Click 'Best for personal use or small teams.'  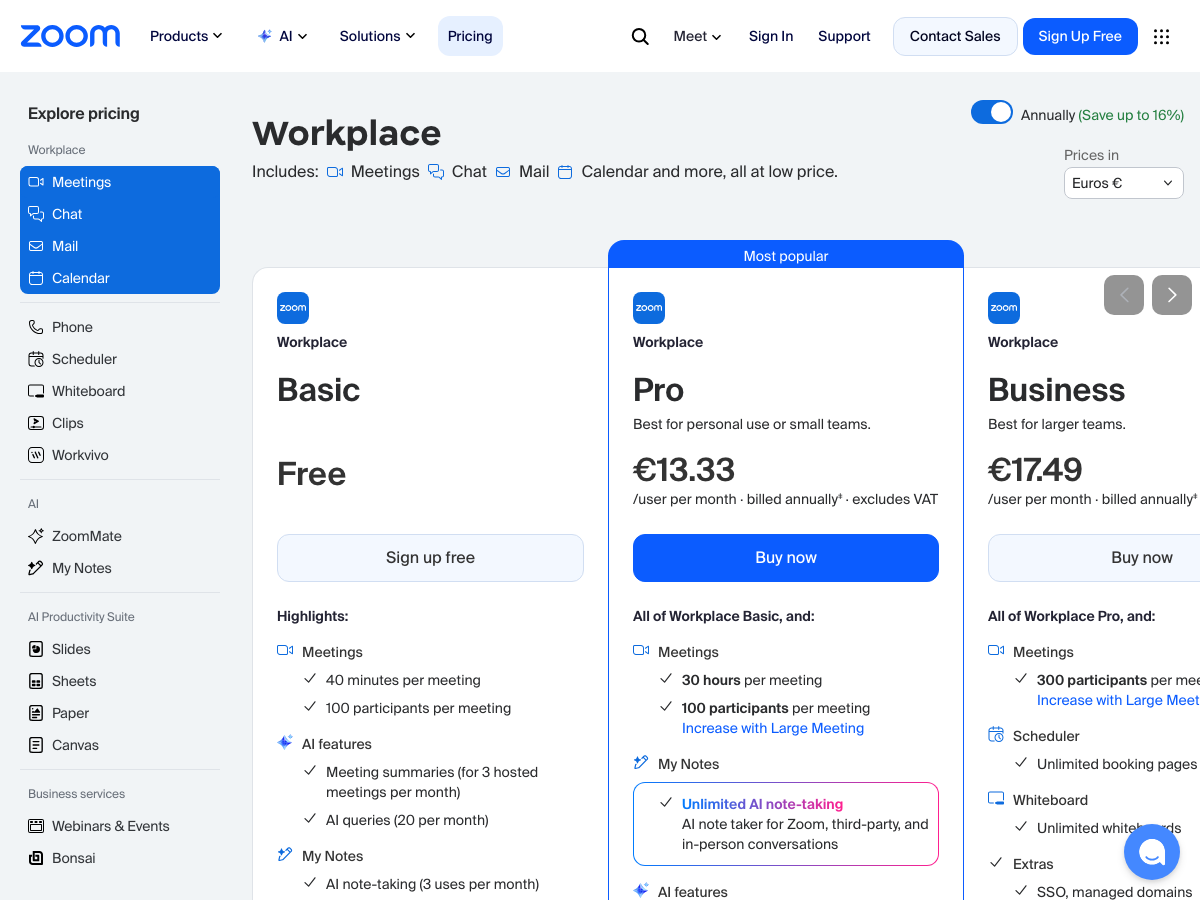pyautogui.click(x=752, y=424)
